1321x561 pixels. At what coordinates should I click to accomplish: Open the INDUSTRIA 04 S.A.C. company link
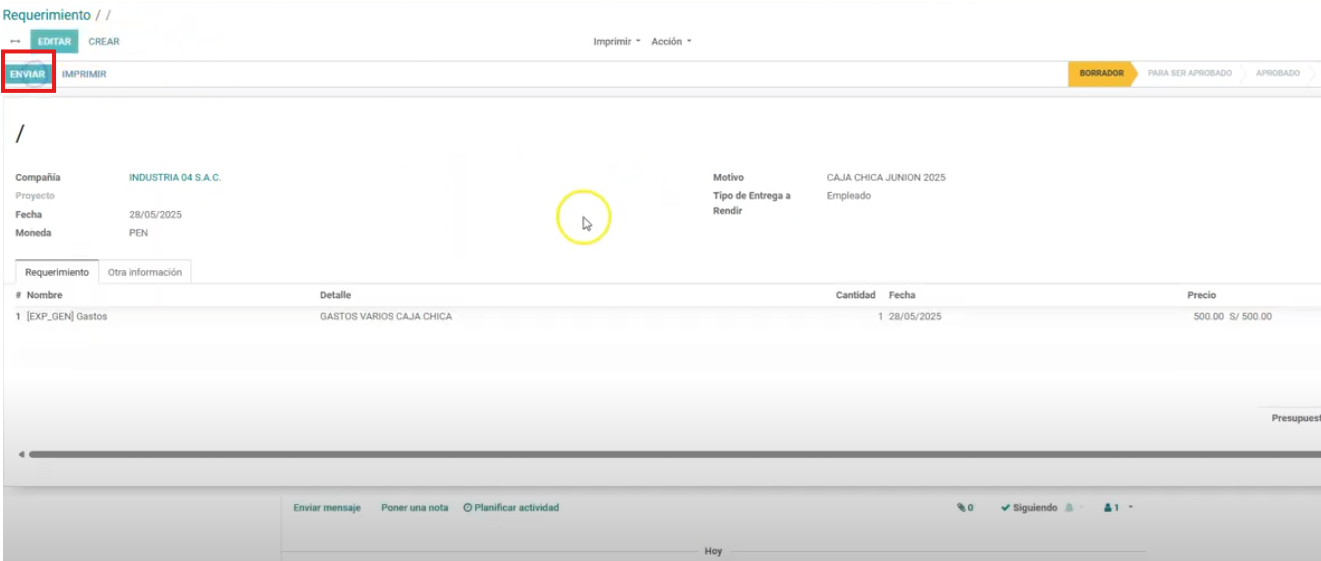(x=175, y=178)
